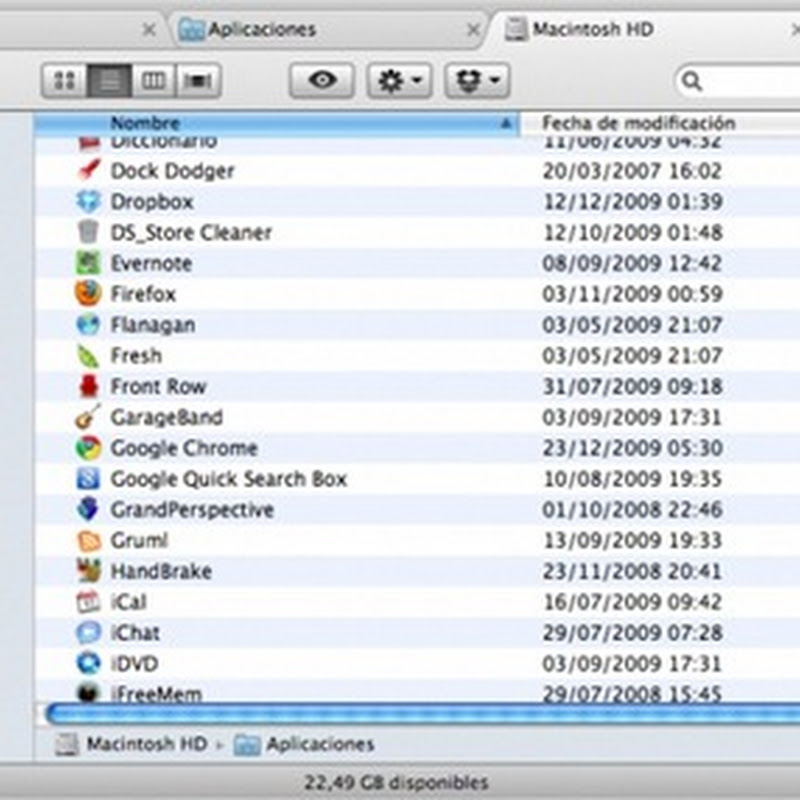Select the Front Row chair icon
Image resolution: width=800 pixels, height=800 pixels.
tap(88, 386)
